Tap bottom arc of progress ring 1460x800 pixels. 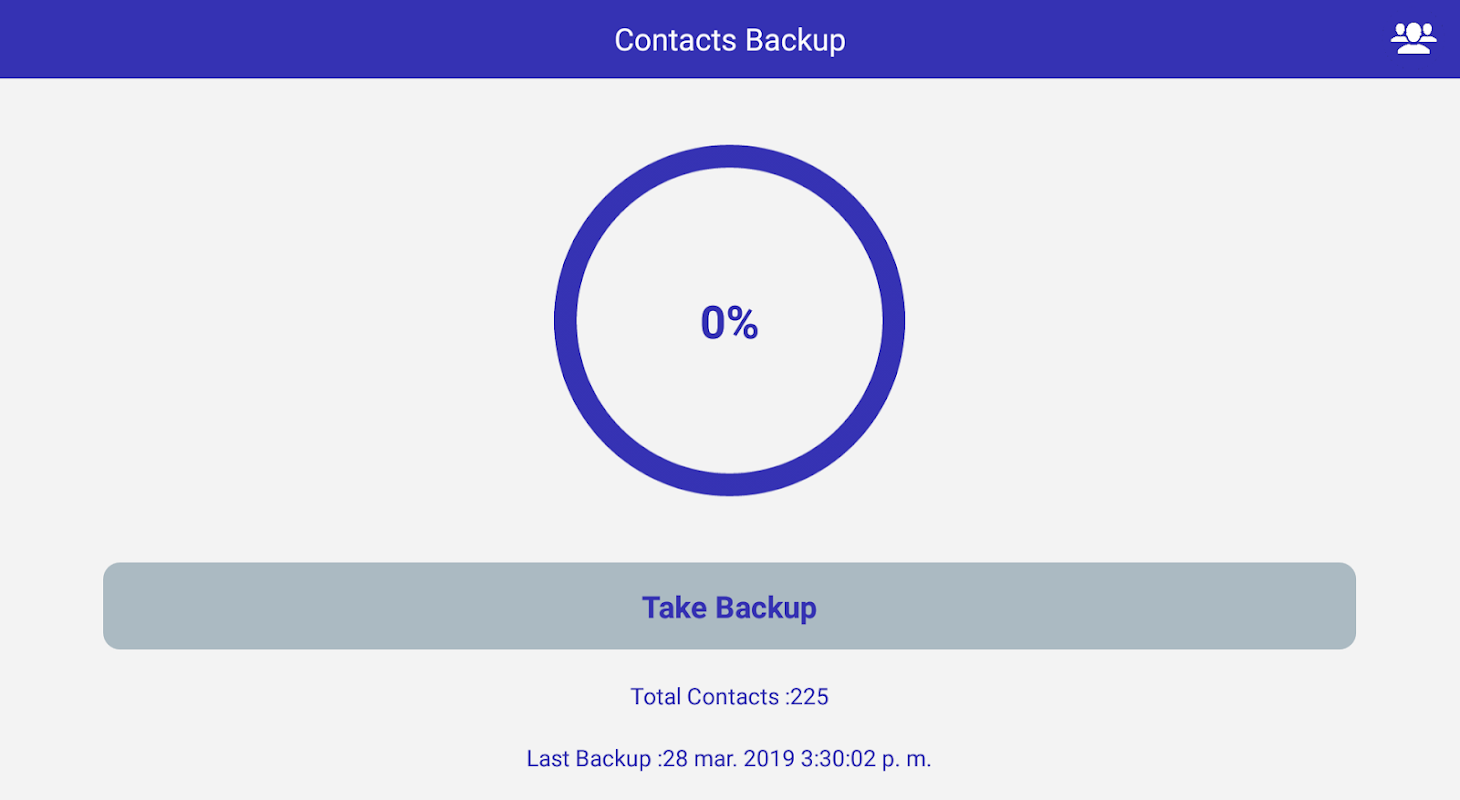tap(729, 484)
